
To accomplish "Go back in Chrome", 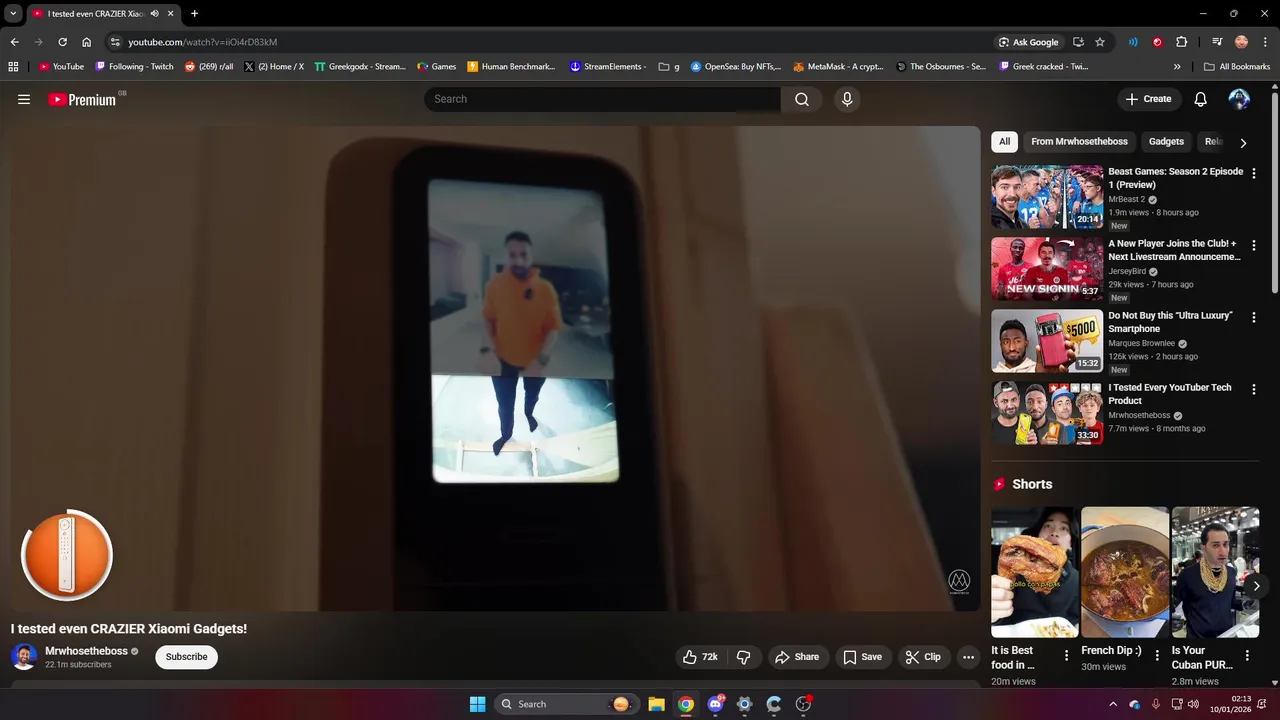I will [x=14, y=42].
